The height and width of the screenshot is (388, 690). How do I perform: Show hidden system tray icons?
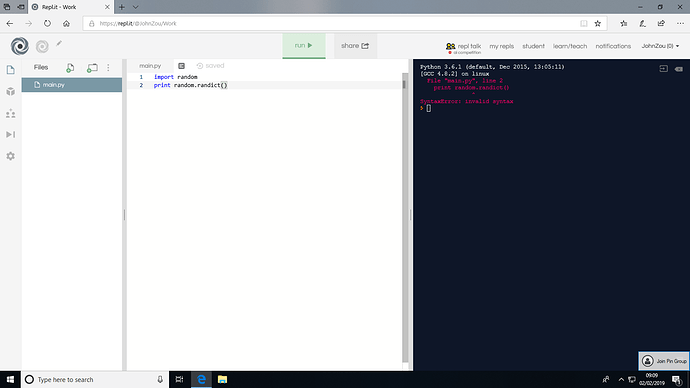(x=621, y=379)
